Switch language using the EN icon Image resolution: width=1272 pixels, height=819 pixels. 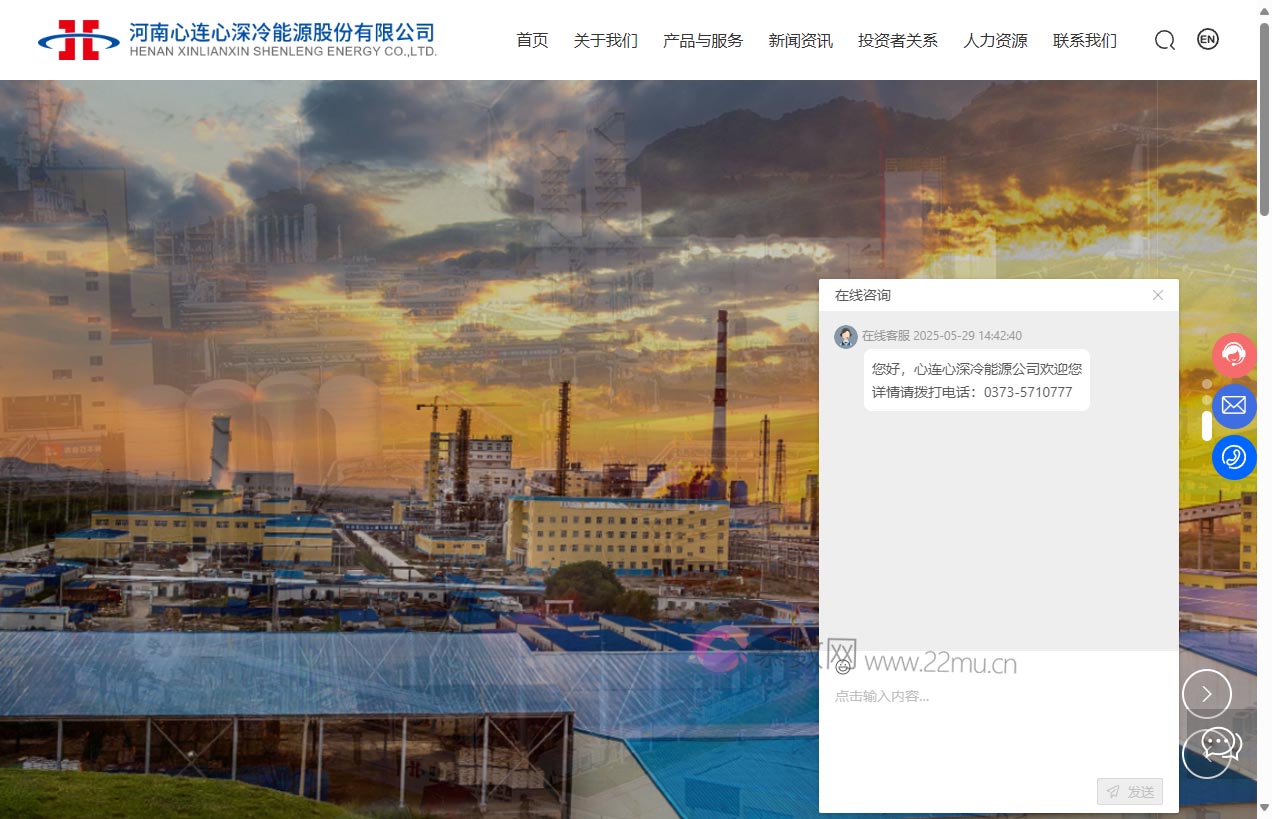1207,39
